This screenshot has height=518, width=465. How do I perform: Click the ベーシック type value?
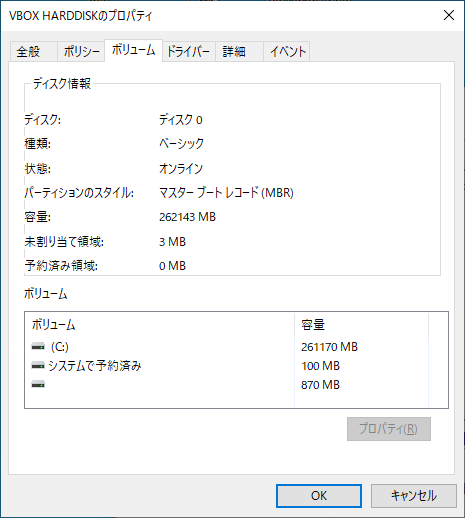click(181, 144)
